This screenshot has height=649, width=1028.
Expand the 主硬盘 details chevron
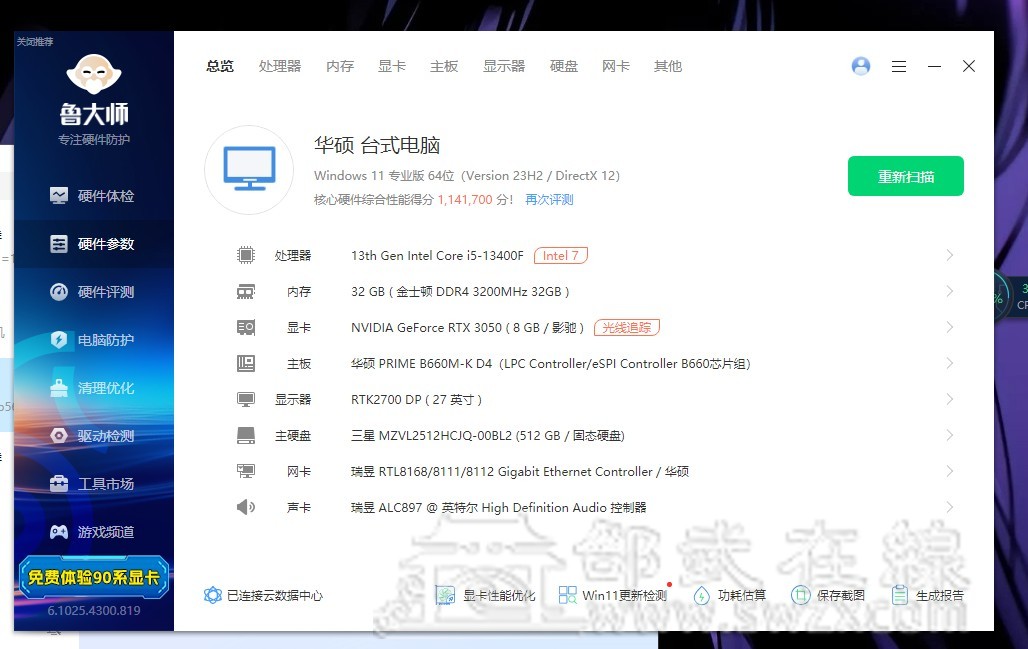pyautogui.click(x=949, y=436)
